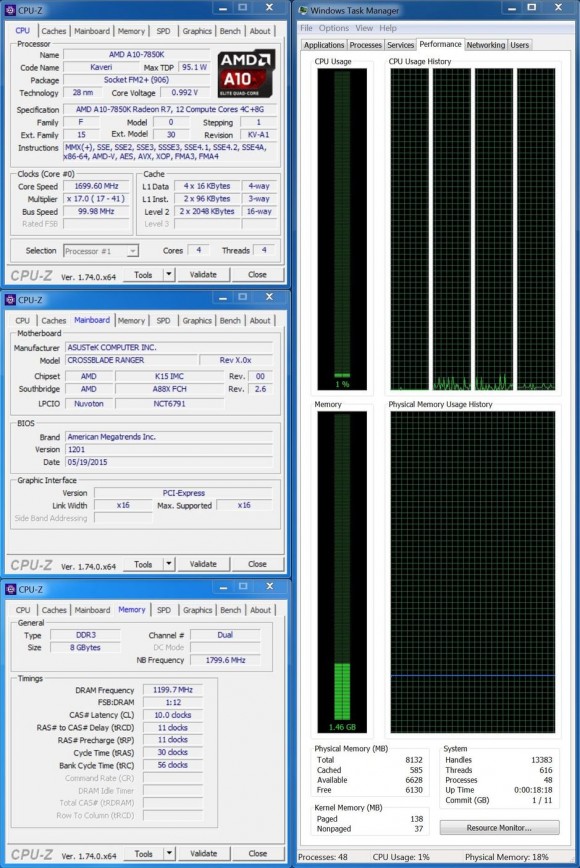This screenshot has width=580, height=868.
Task: Click DRAM Frequency value 1199.7 MHz
Action: (x=173, y=690)
